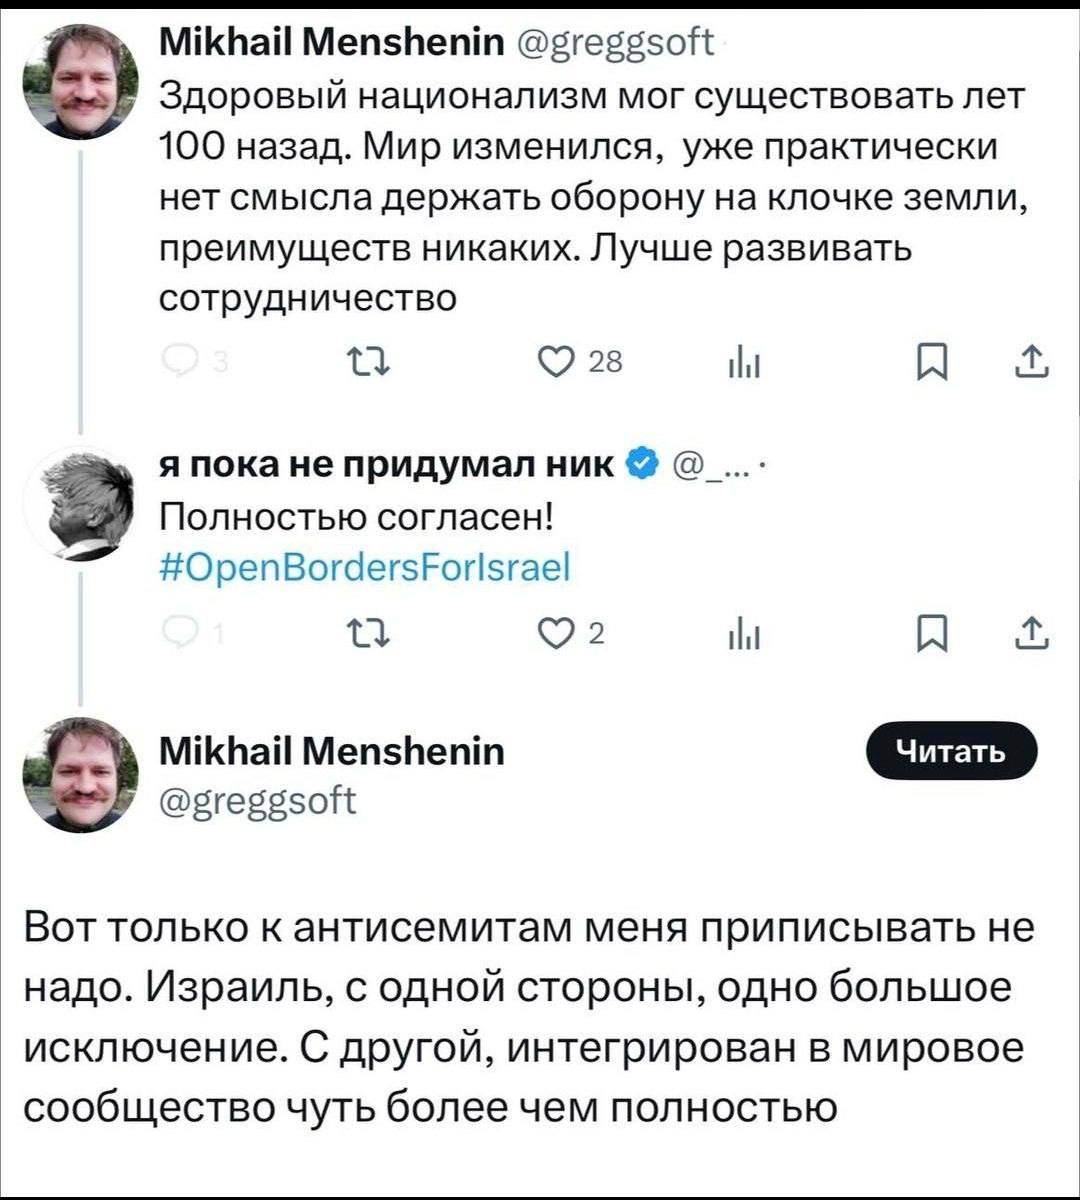Click the verified badge next to the nickname
1080x1200 pixels.
(x=644, y=466)
